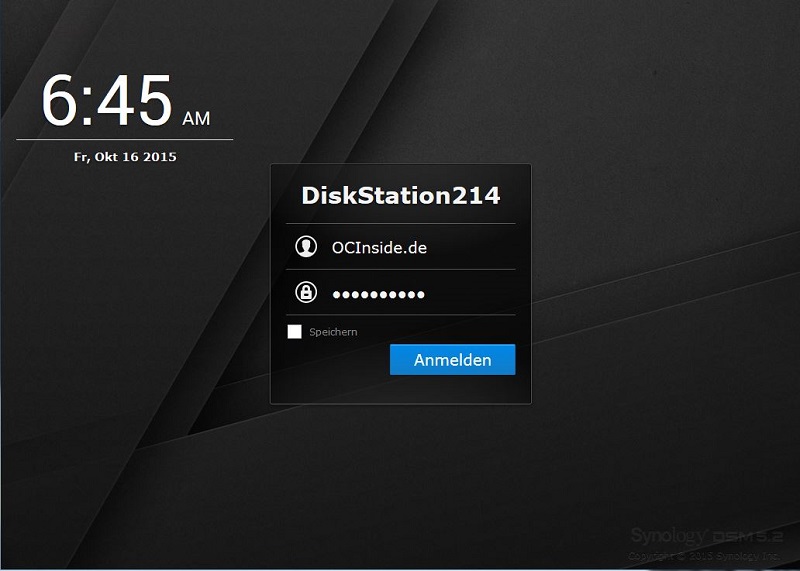Viewport: 800px width, 571px height.
Task: Select the masked password input field
Action: pyautogui.click(x=401, y=293)
